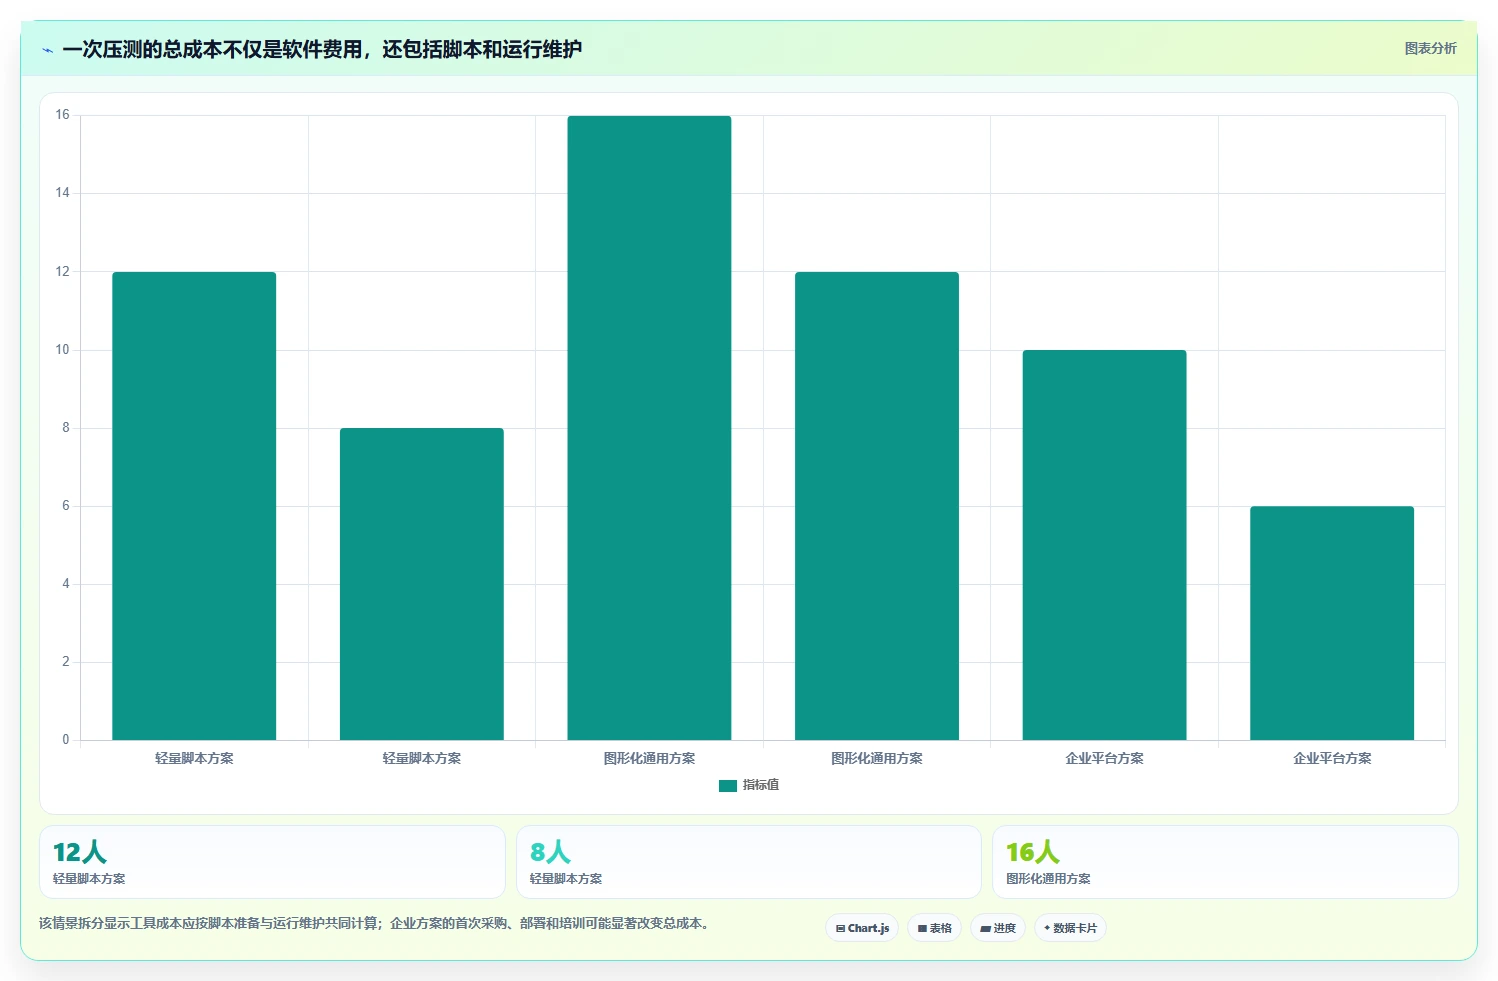Select the 表格 chip
This screenshot has width=1498, height=981.
(934, 928)
